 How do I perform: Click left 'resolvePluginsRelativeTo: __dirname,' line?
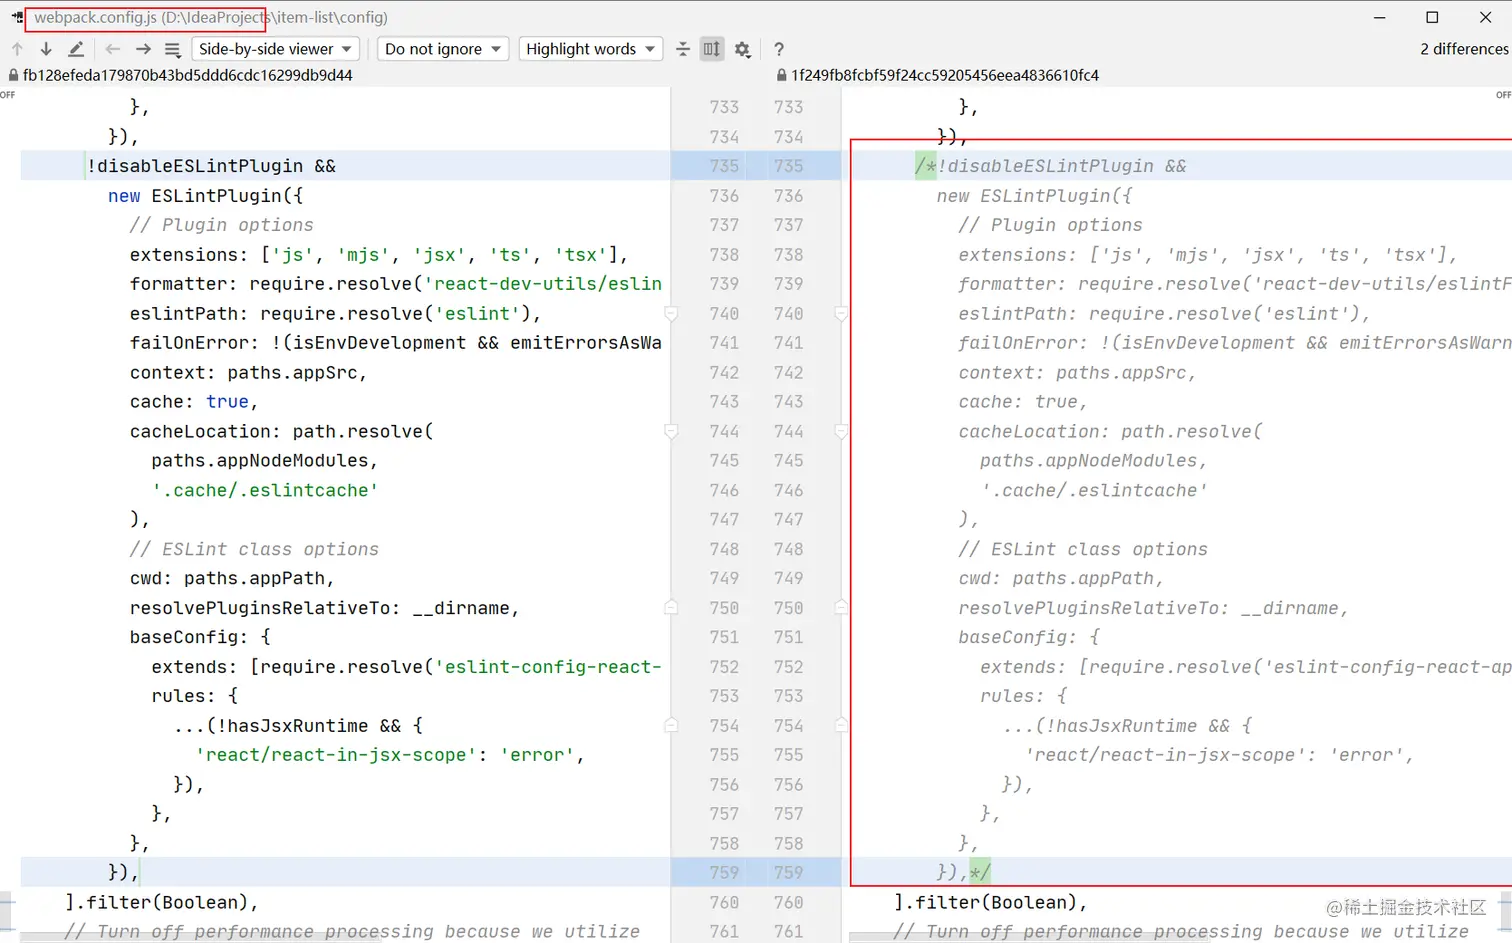324,608
